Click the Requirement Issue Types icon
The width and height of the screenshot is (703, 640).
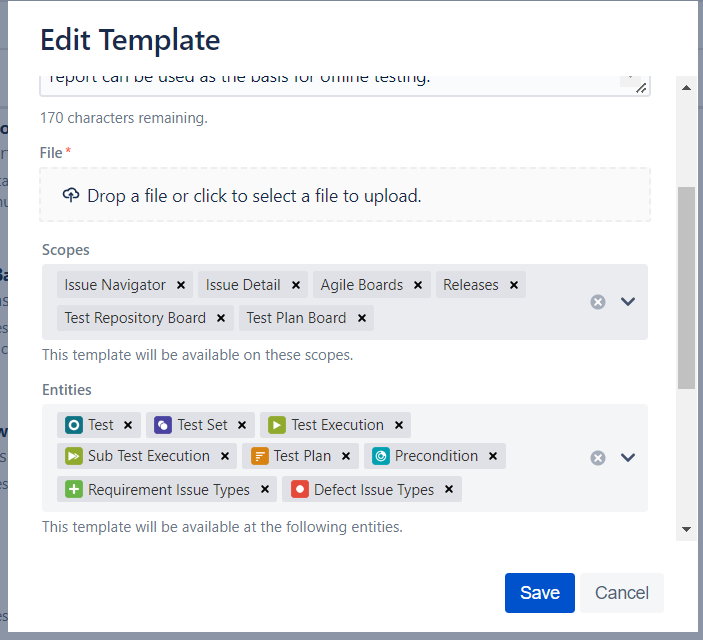[x=73, y=490]
